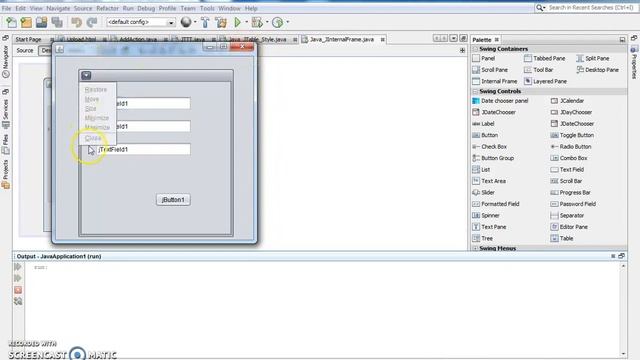Switch to the Java_JInternalFrame.java tab
Image resolution: width=640 pixels, height=360 pixels.
coord(342,40)
